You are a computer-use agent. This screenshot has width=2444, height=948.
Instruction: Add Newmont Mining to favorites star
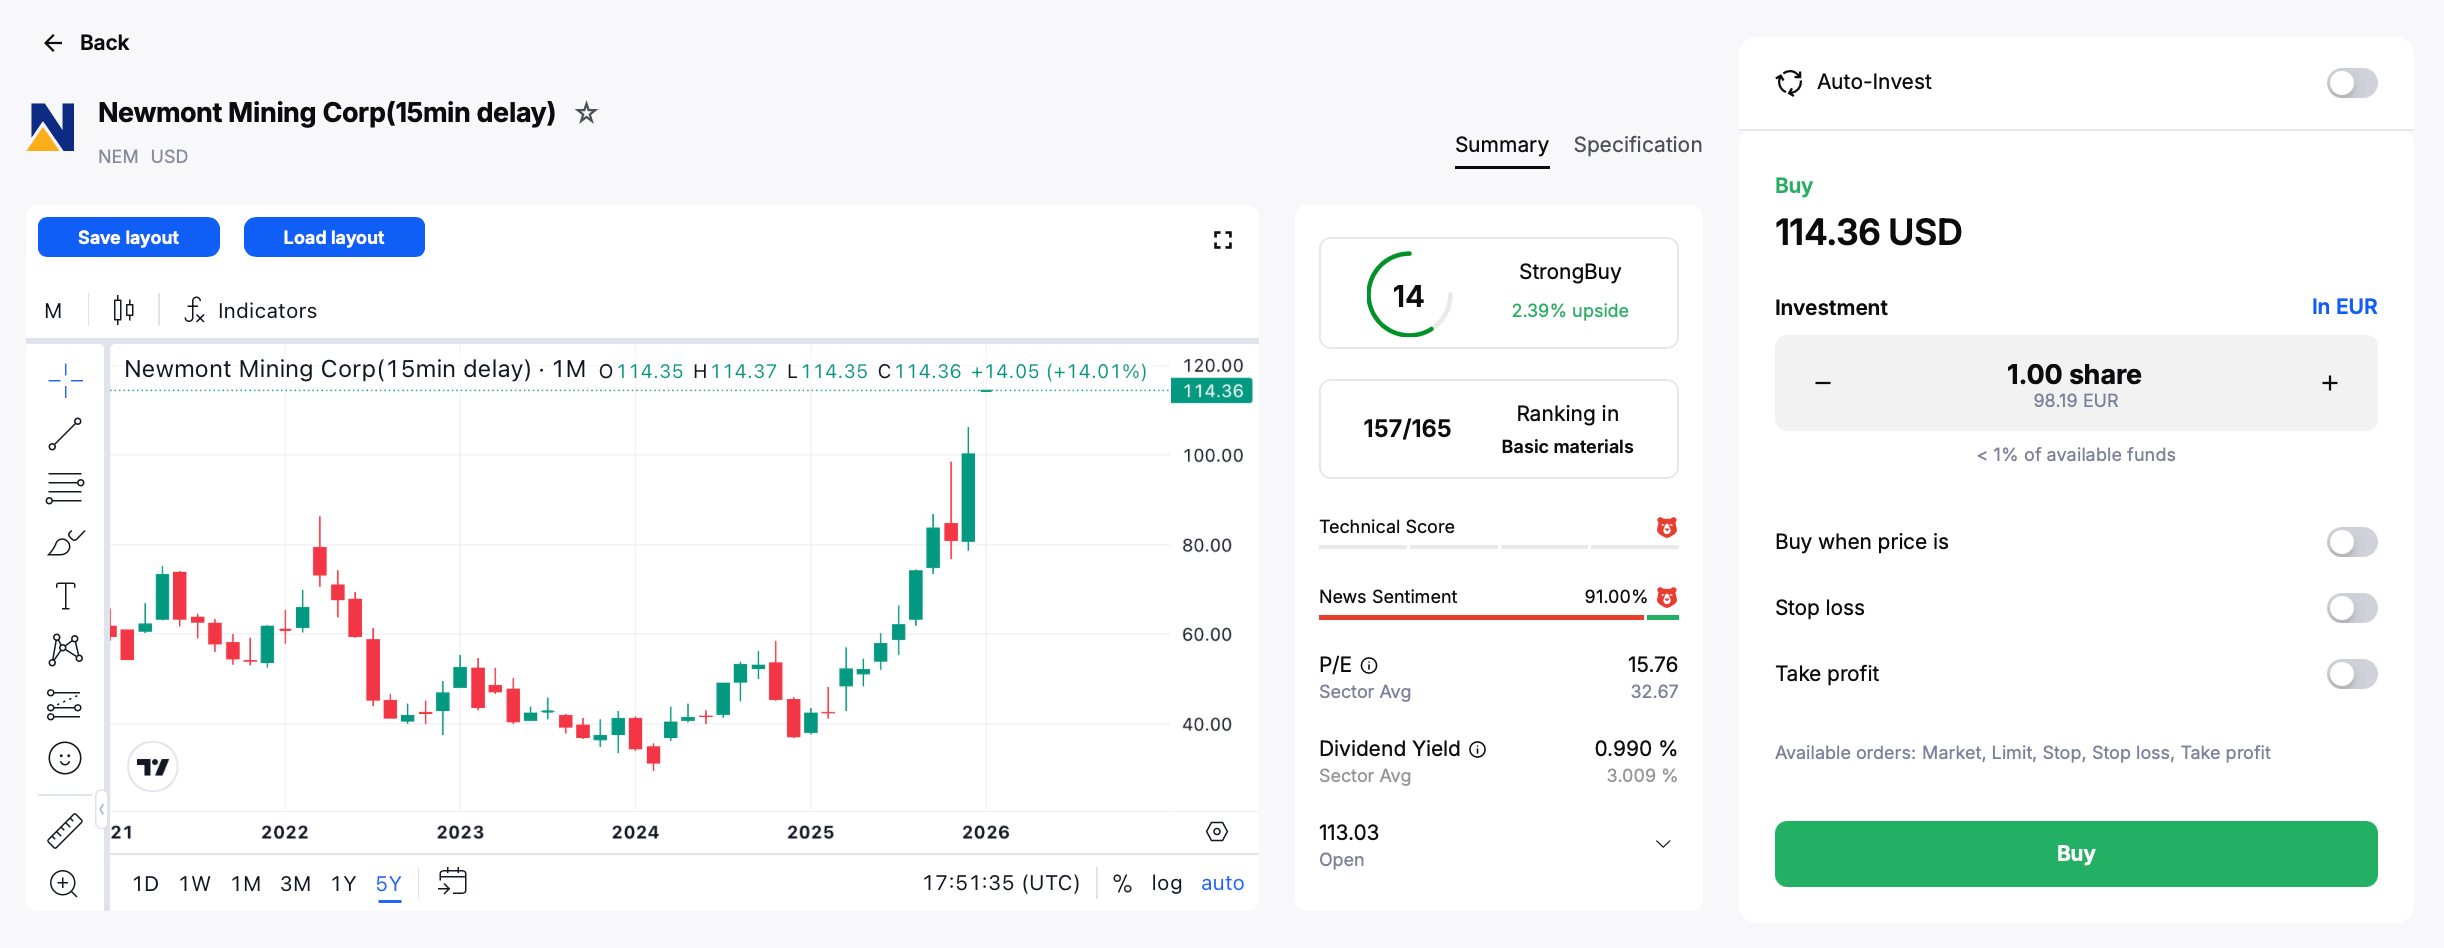587,113
